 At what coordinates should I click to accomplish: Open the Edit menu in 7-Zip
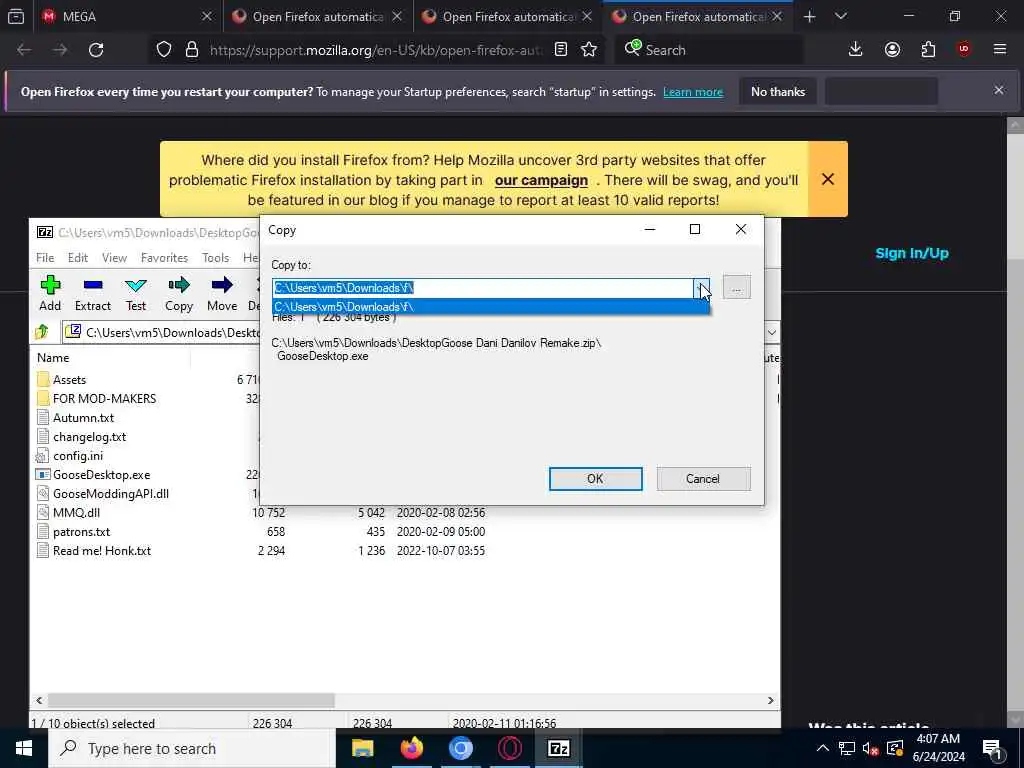(78, 258)
